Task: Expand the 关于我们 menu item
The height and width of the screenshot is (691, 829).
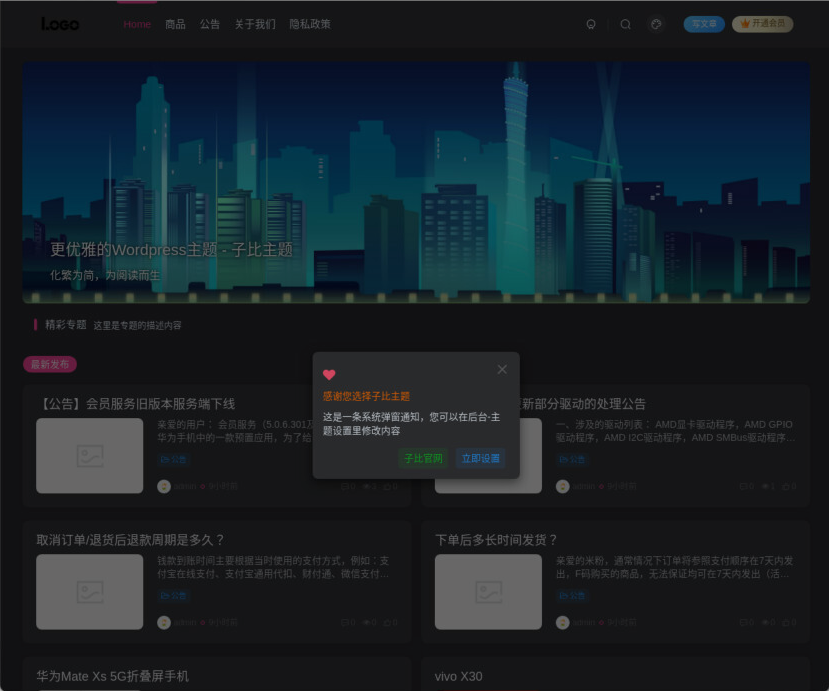Action: (255, 24)
